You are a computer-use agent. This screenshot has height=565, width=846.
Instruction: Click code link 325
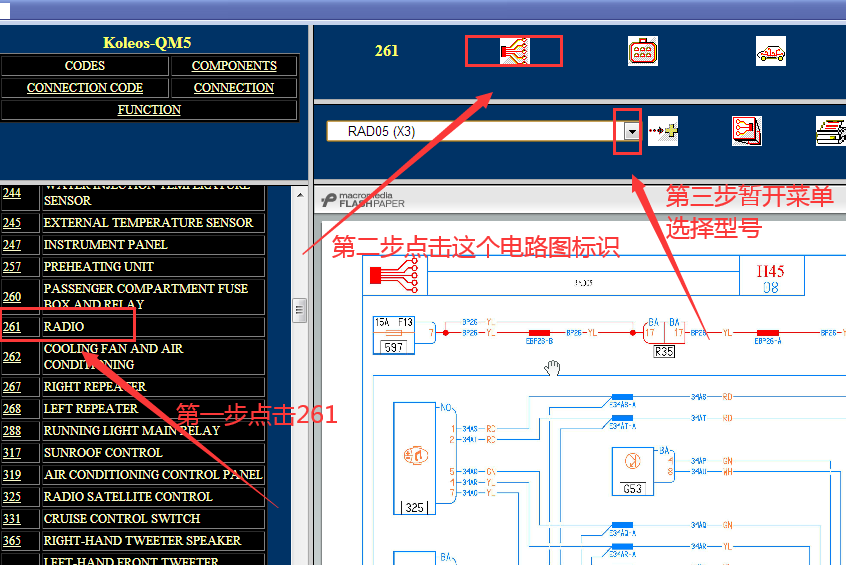(12, 497)
